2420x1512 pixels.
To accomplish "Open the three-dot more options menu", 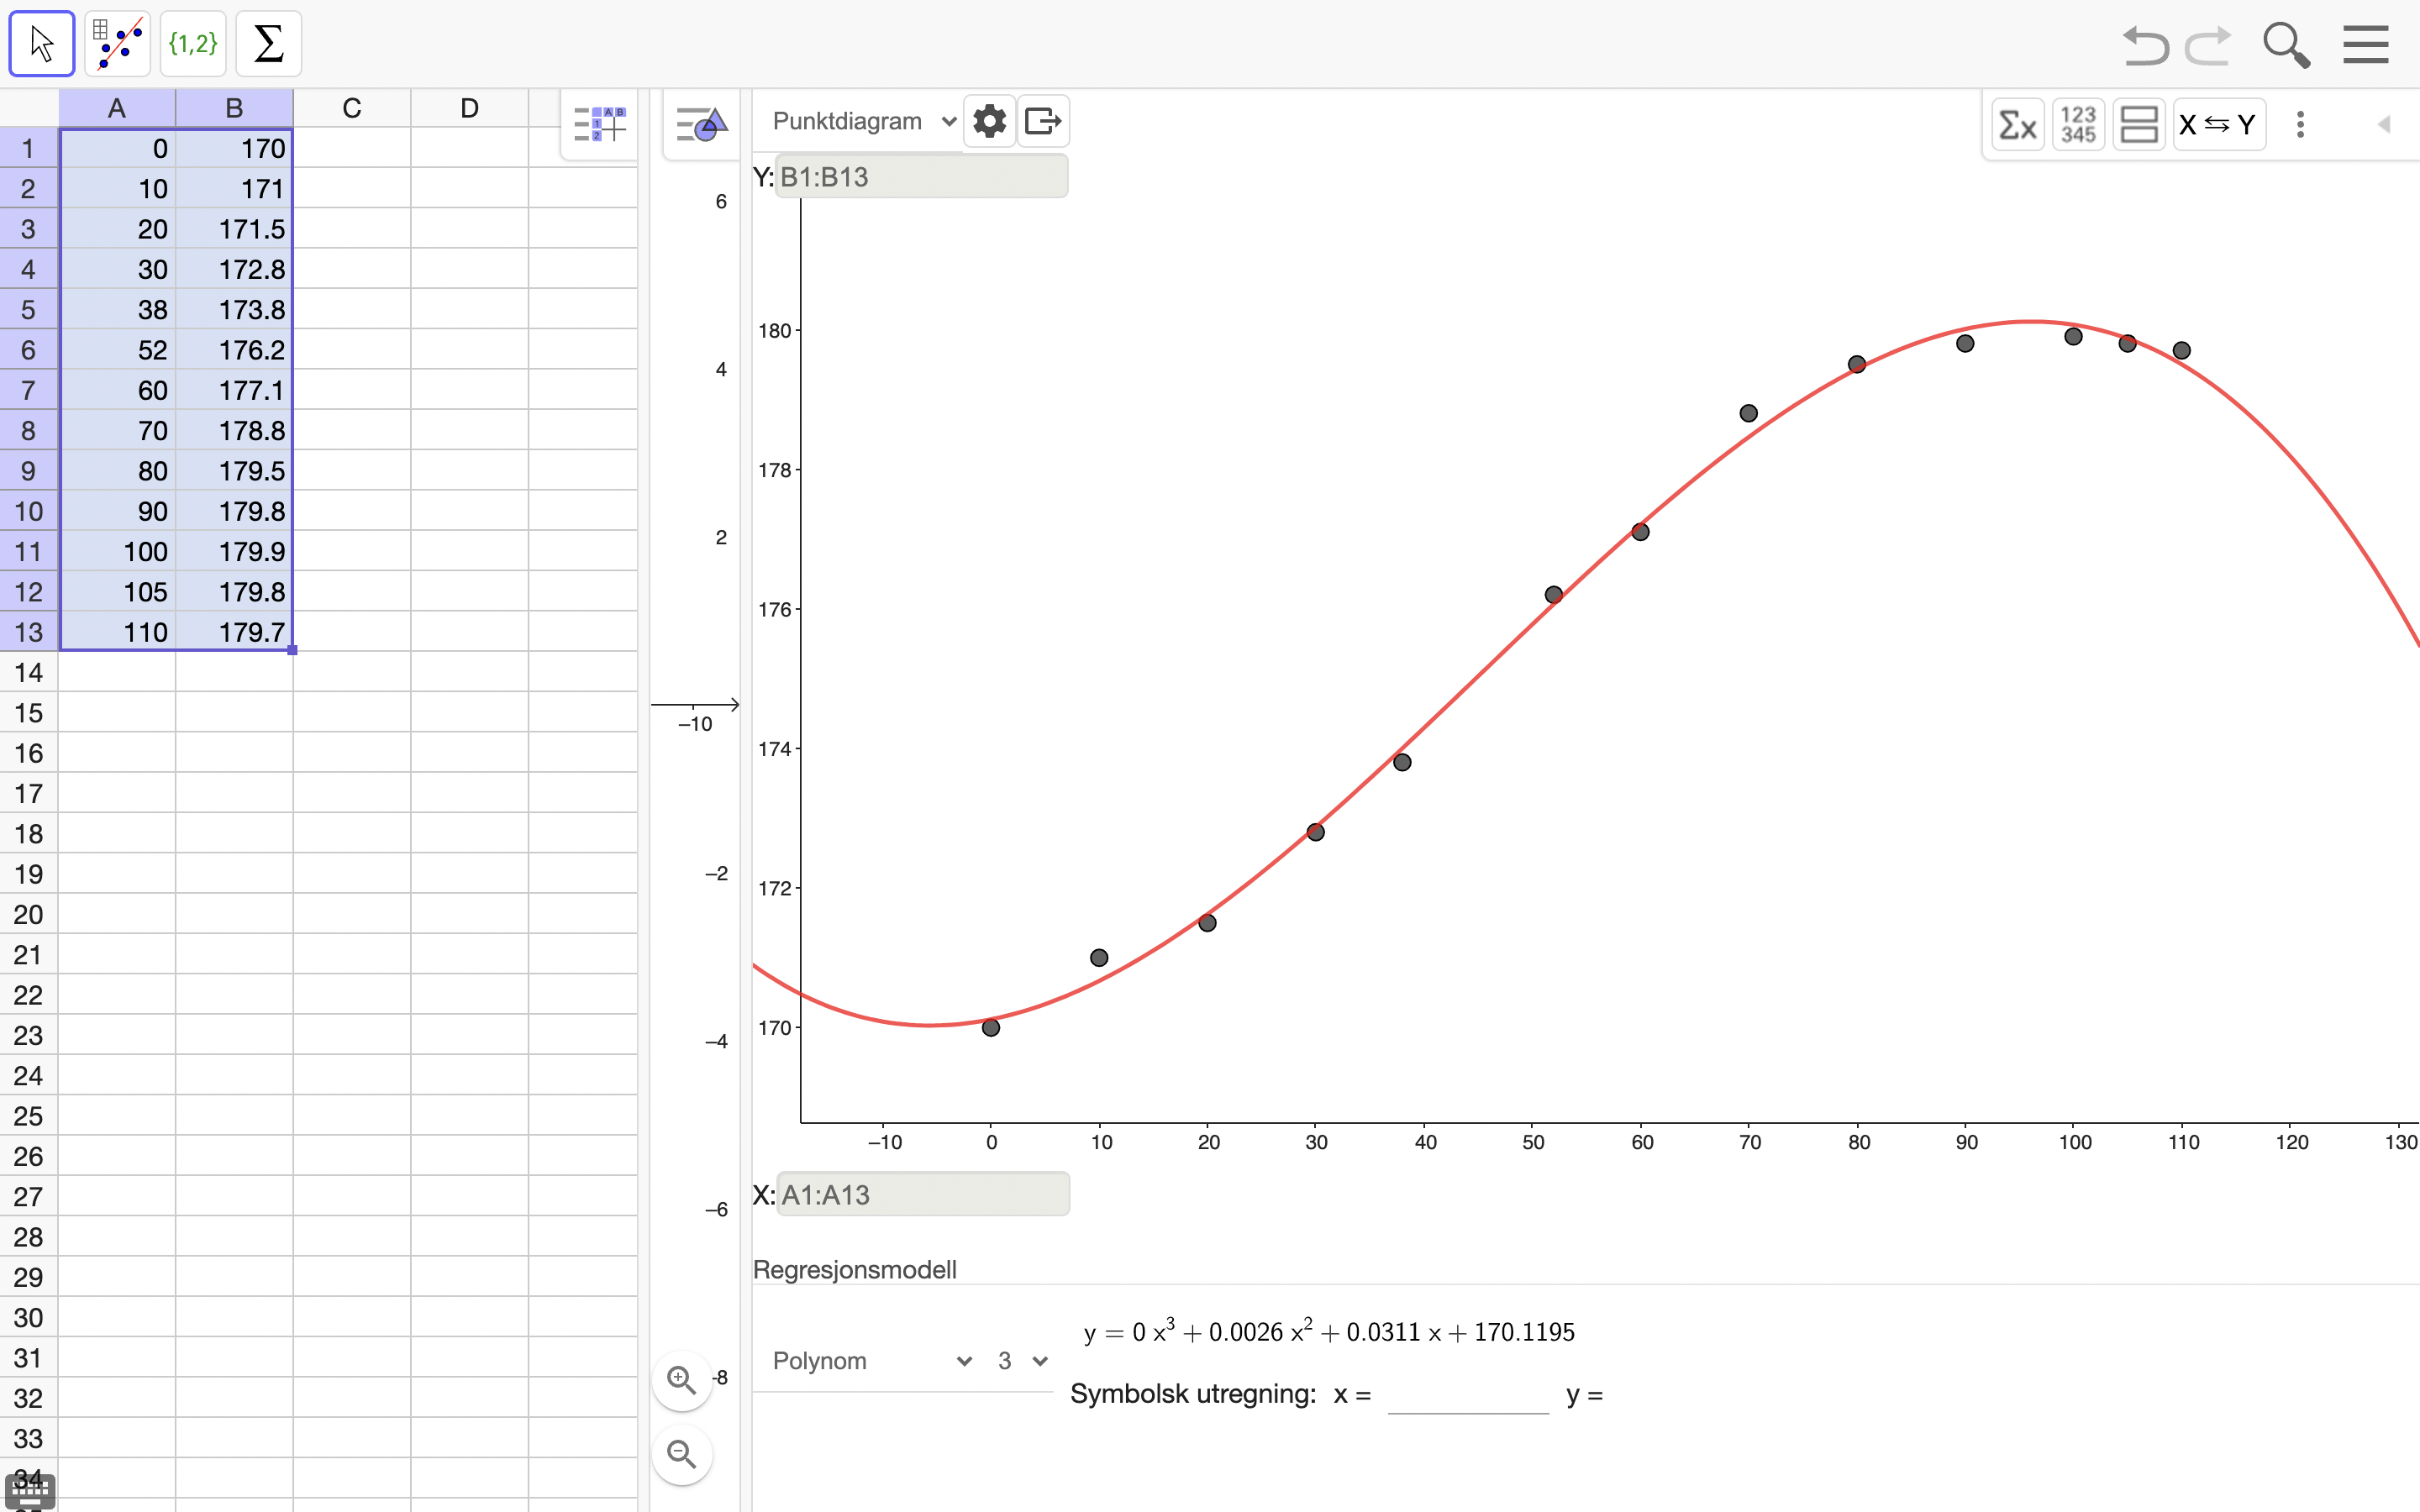I will click(x=2300, y=125).
